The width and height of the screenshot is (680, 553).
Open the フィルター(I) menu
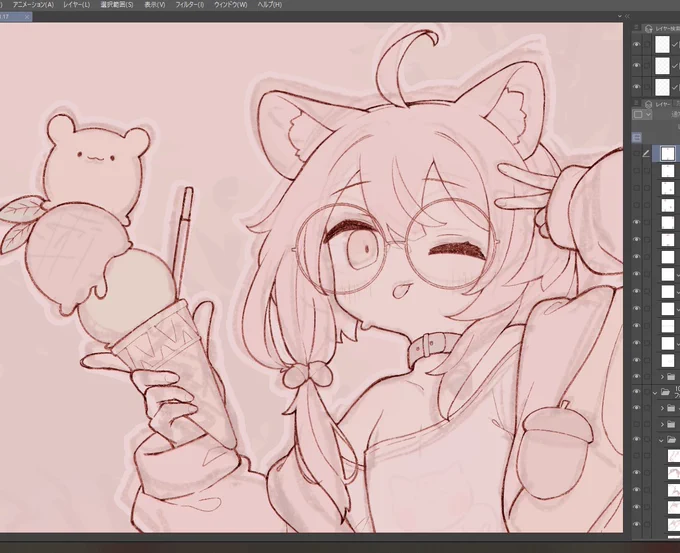pyautogui.click(x=190, y=5)
